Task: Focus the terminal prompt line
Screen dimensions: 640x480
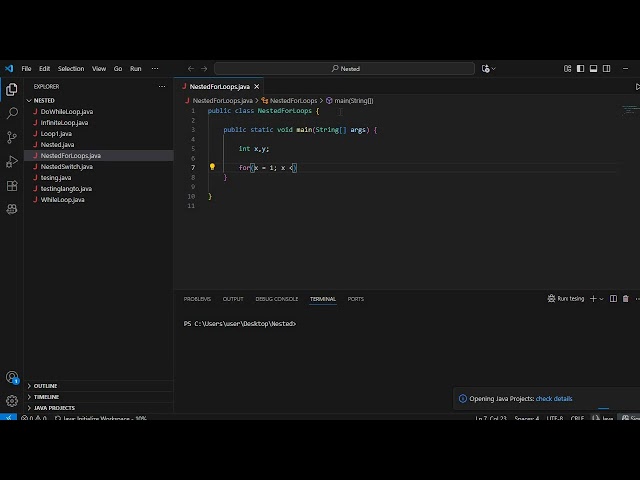Action: click(x=240, y=324)
